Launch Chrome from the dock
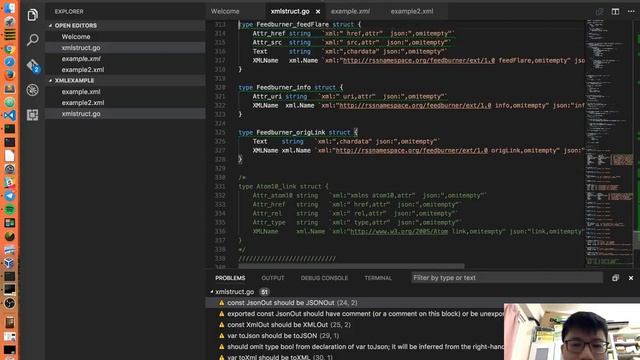640x360 pixels. 9,49
